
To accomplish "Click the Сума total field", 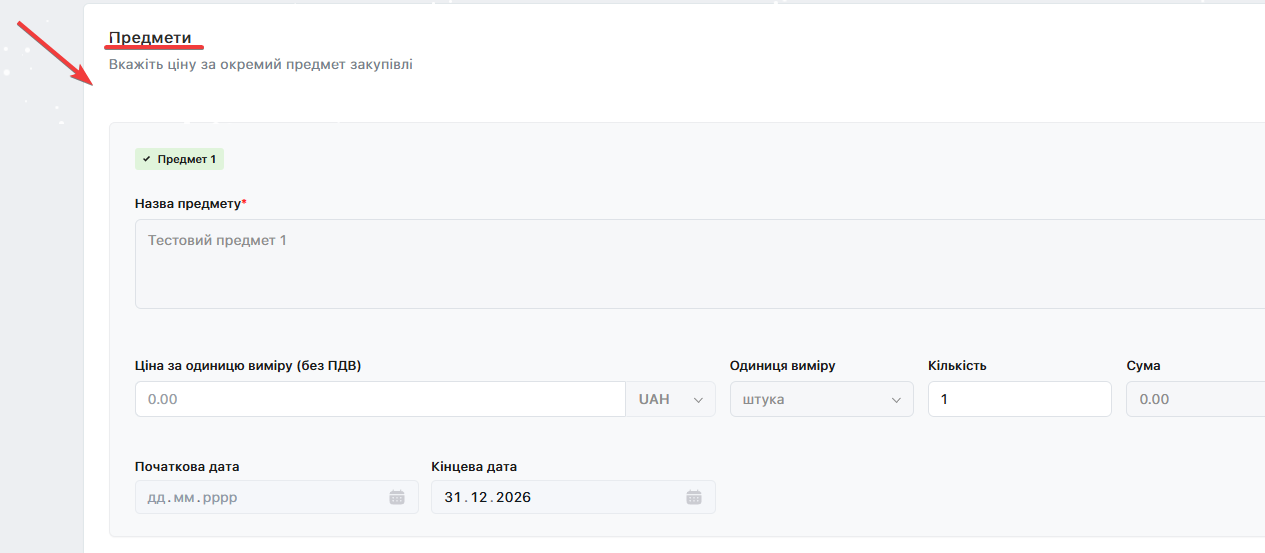I will coord(1195,399).
